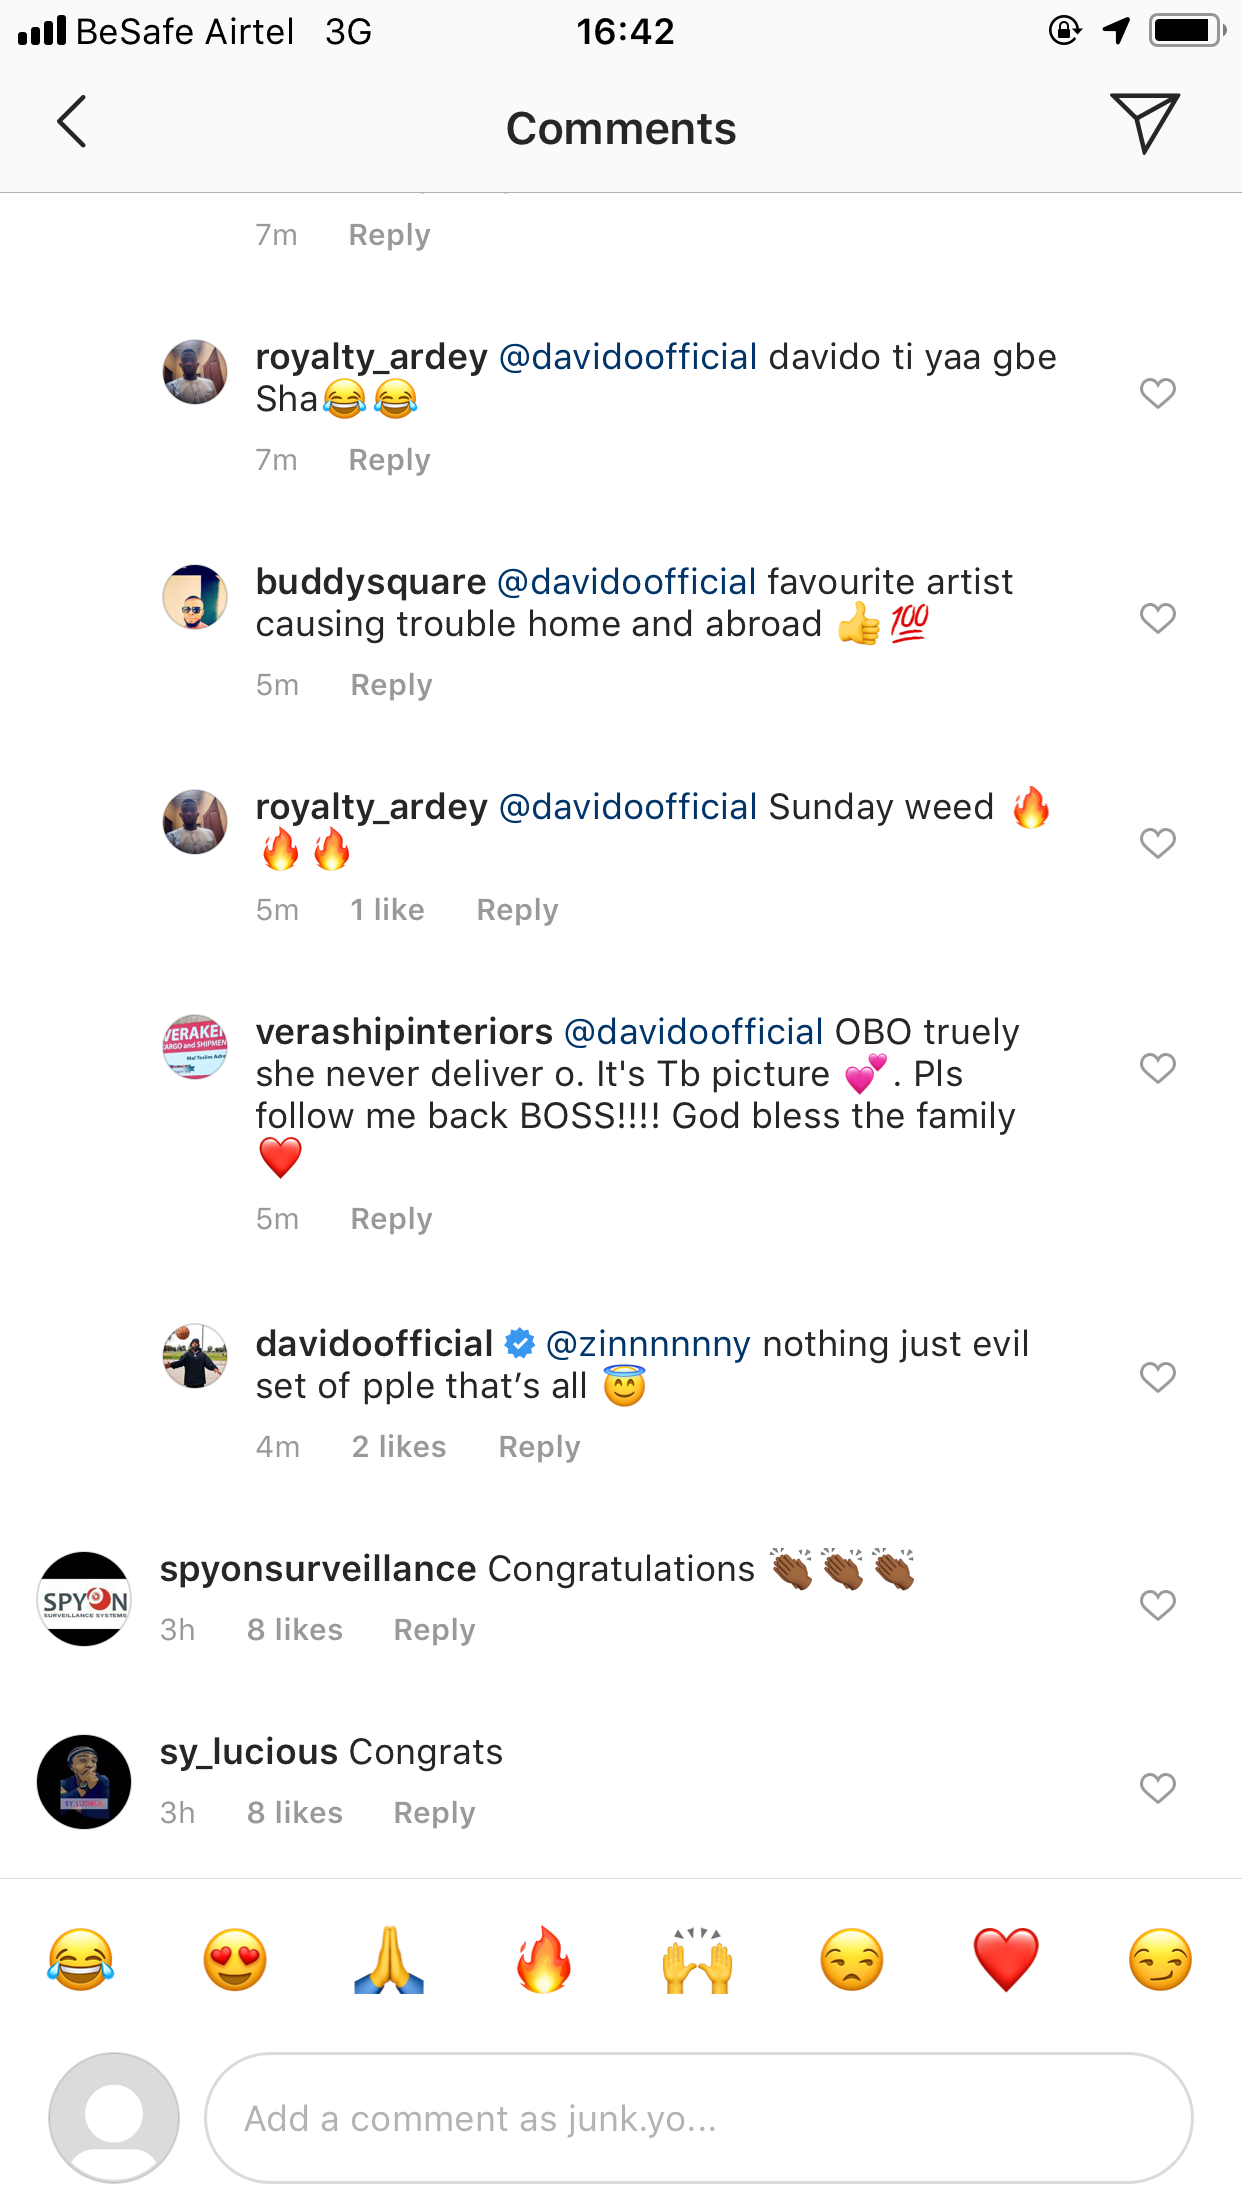Open the direct message paper plane icon
The width and height of the screenshot is (1242, 2208).
click(1144, 122)
